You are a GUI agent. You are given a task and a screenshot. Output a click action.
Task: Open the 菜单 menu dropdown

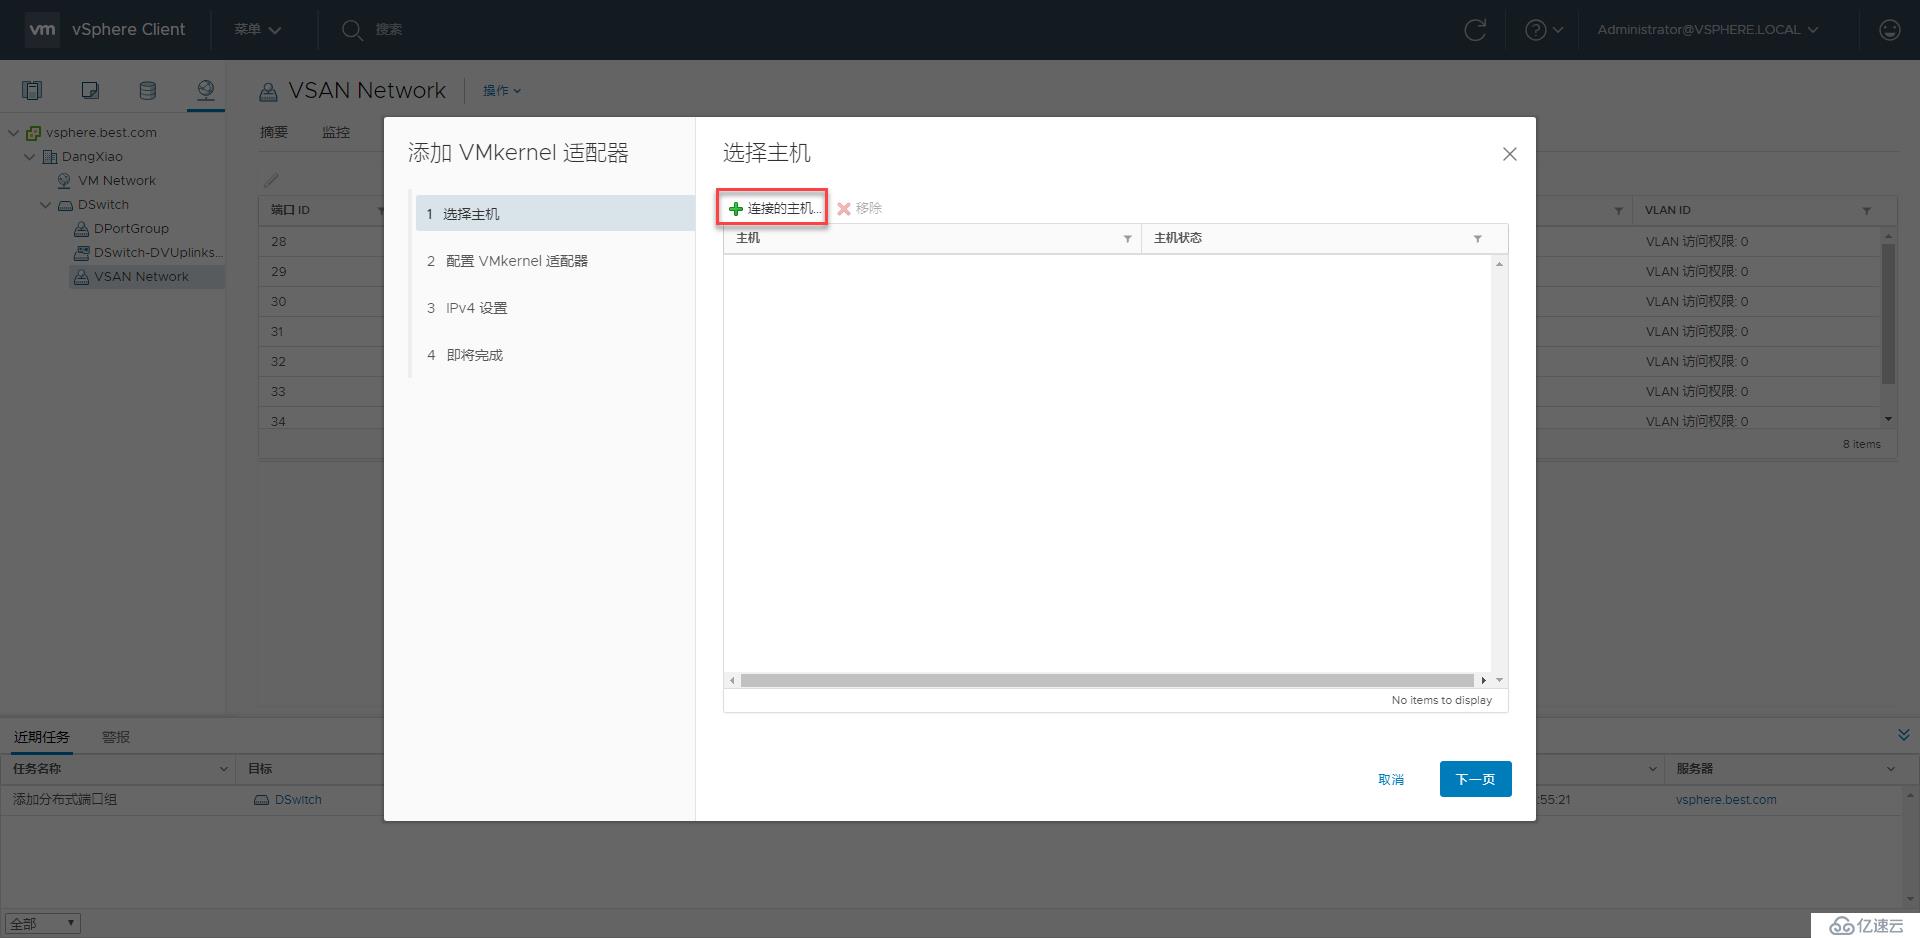point(258,30)
